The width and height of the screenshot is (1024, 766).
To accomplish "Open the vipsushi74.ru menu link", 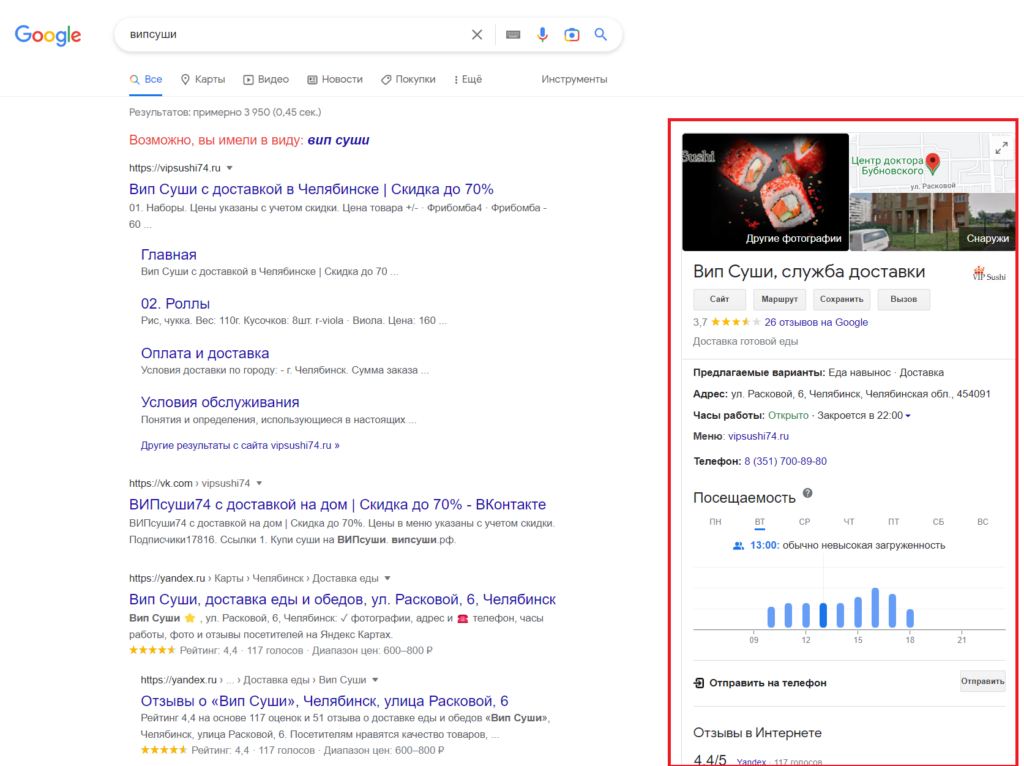I will (x=758, y=436).
